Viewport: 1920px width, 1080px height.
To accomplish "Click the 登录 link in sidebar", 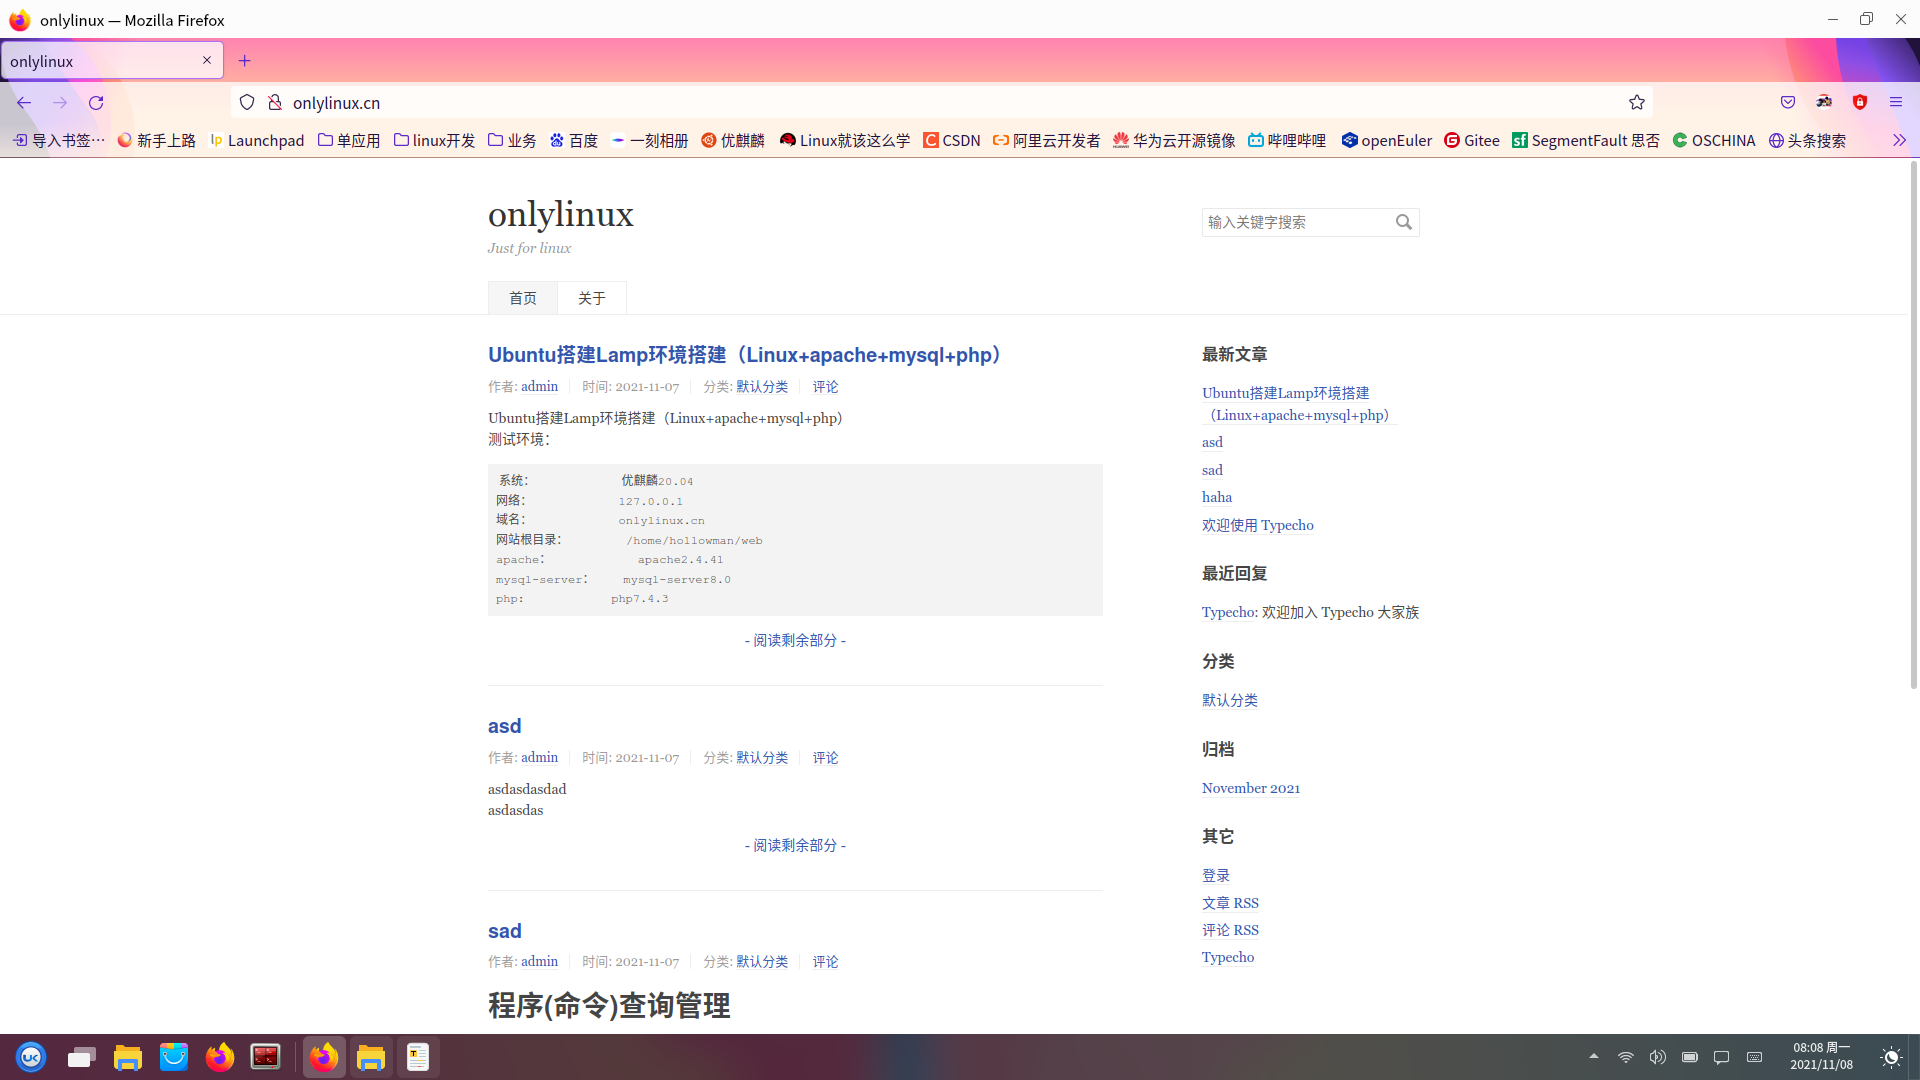I will click(1216, 875).
